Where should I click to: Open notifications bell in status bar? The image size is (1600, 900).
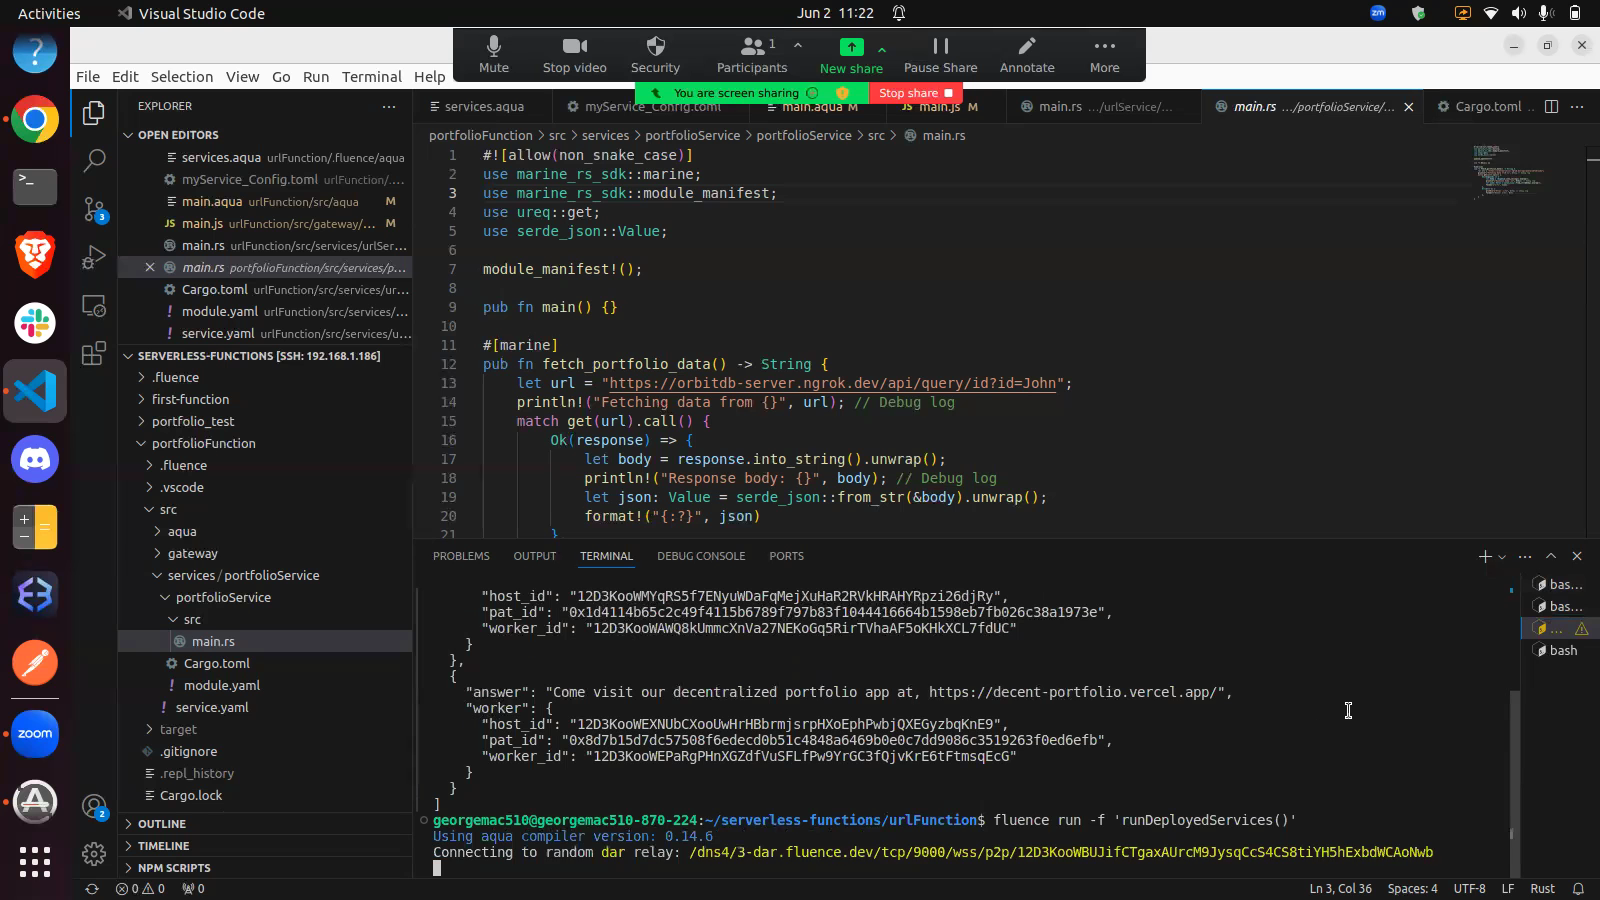pos(1579,888)
